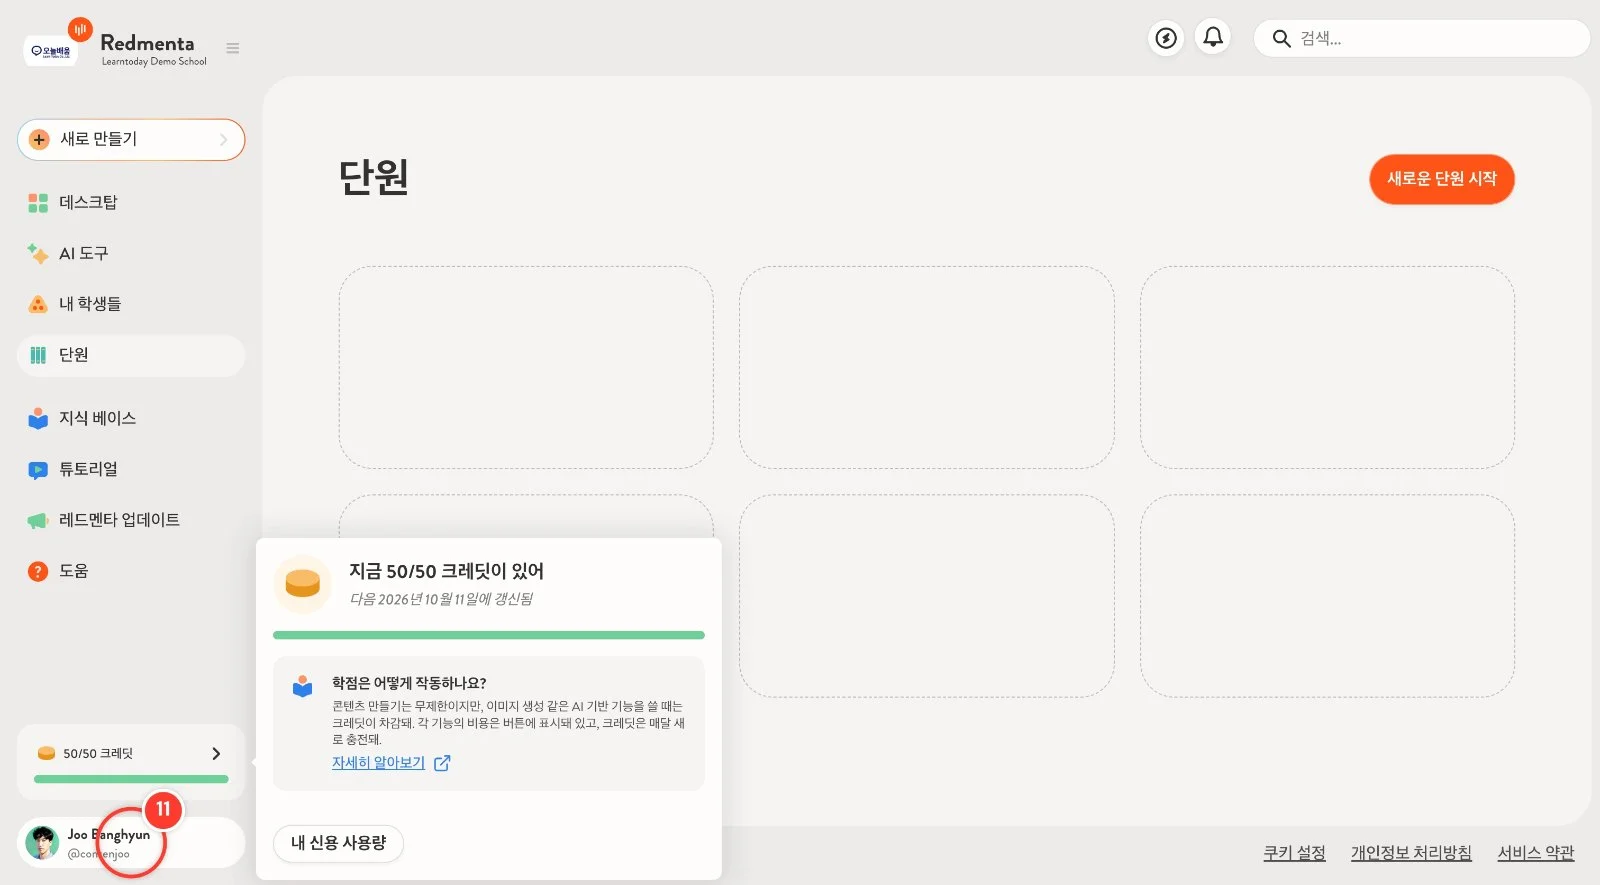Click the 쿠키 설정 footer link

(x=1294, y=853)
